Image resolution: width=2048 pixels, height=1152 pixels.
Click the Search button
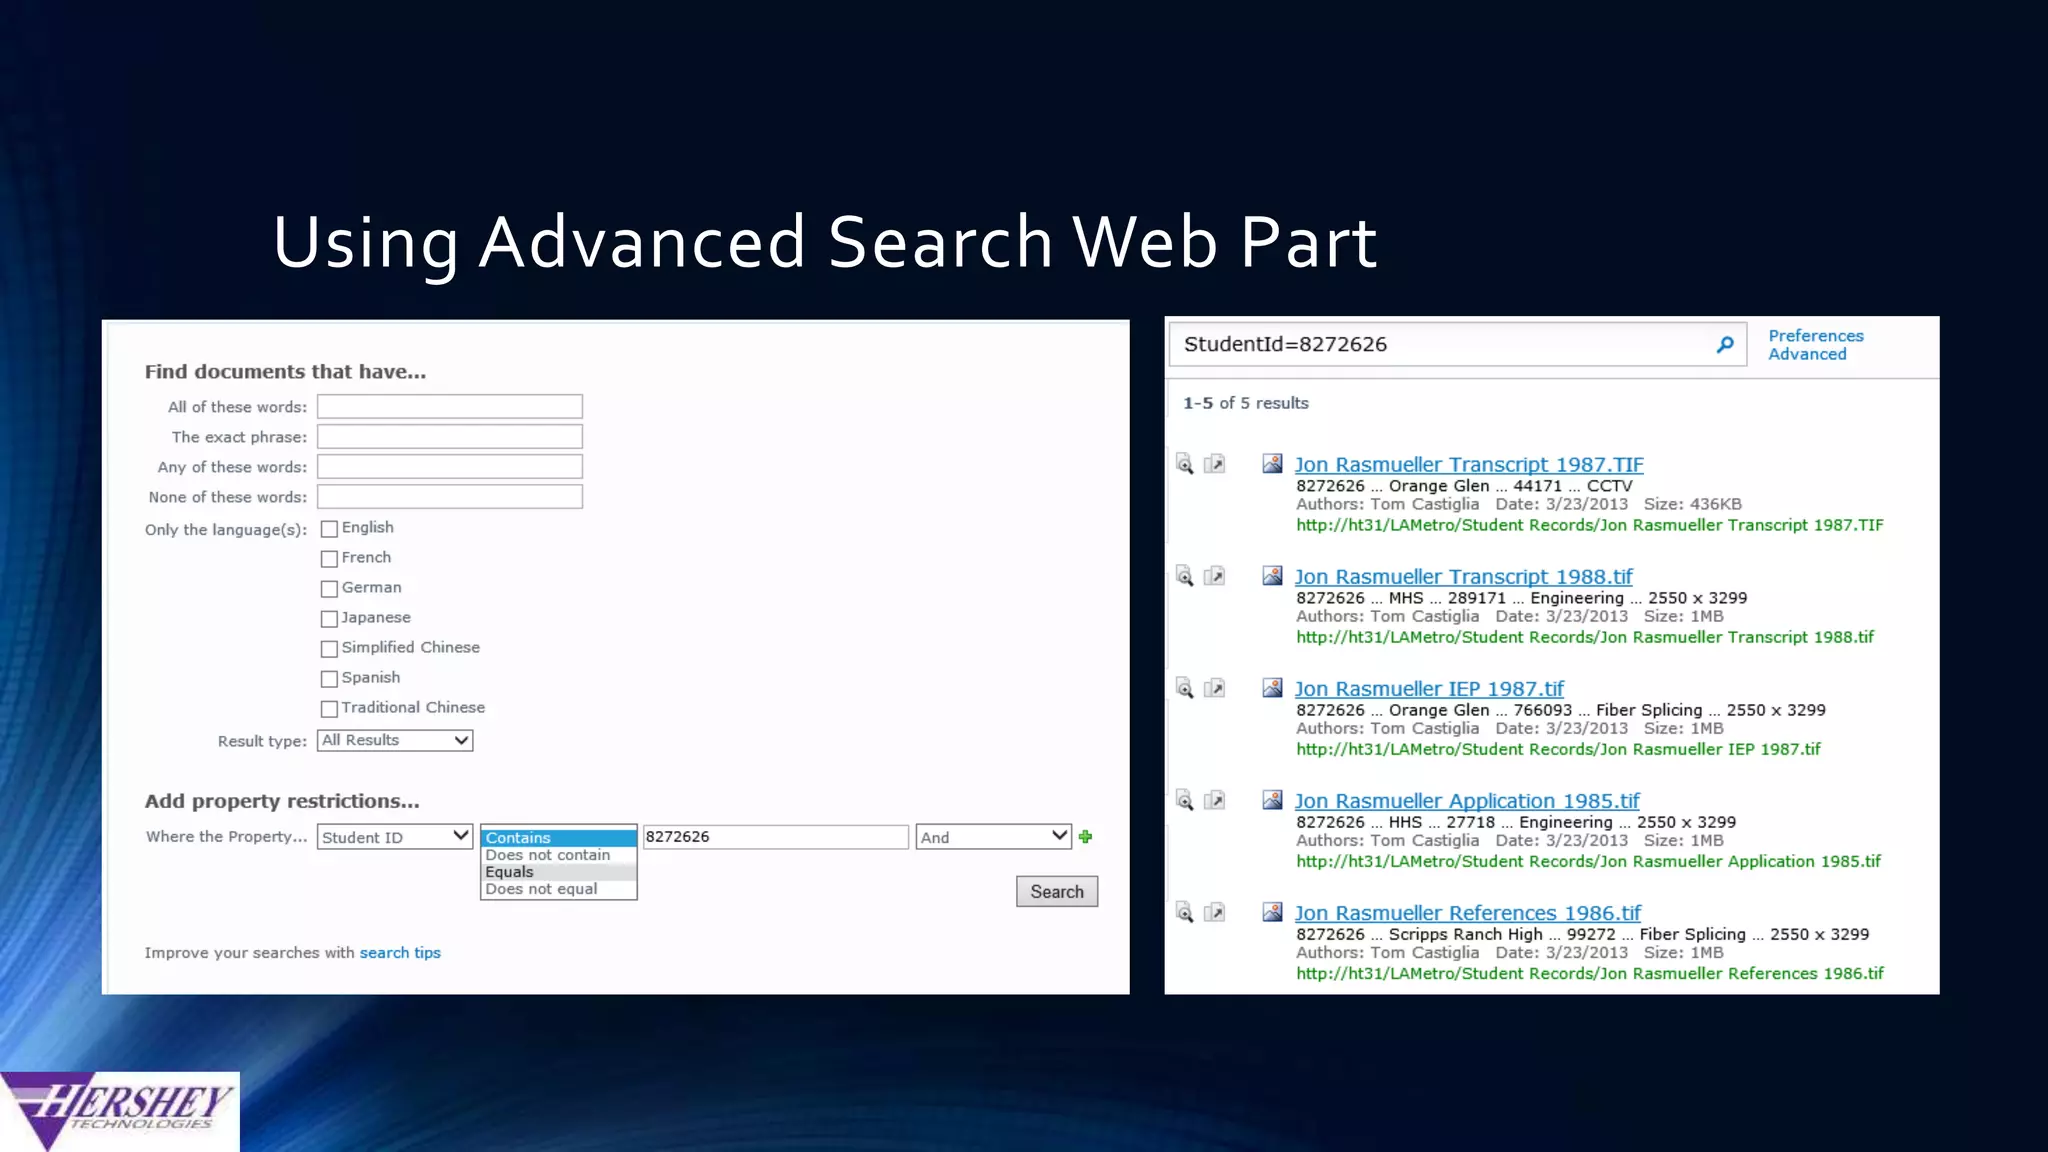click(x=1057, y=892)
